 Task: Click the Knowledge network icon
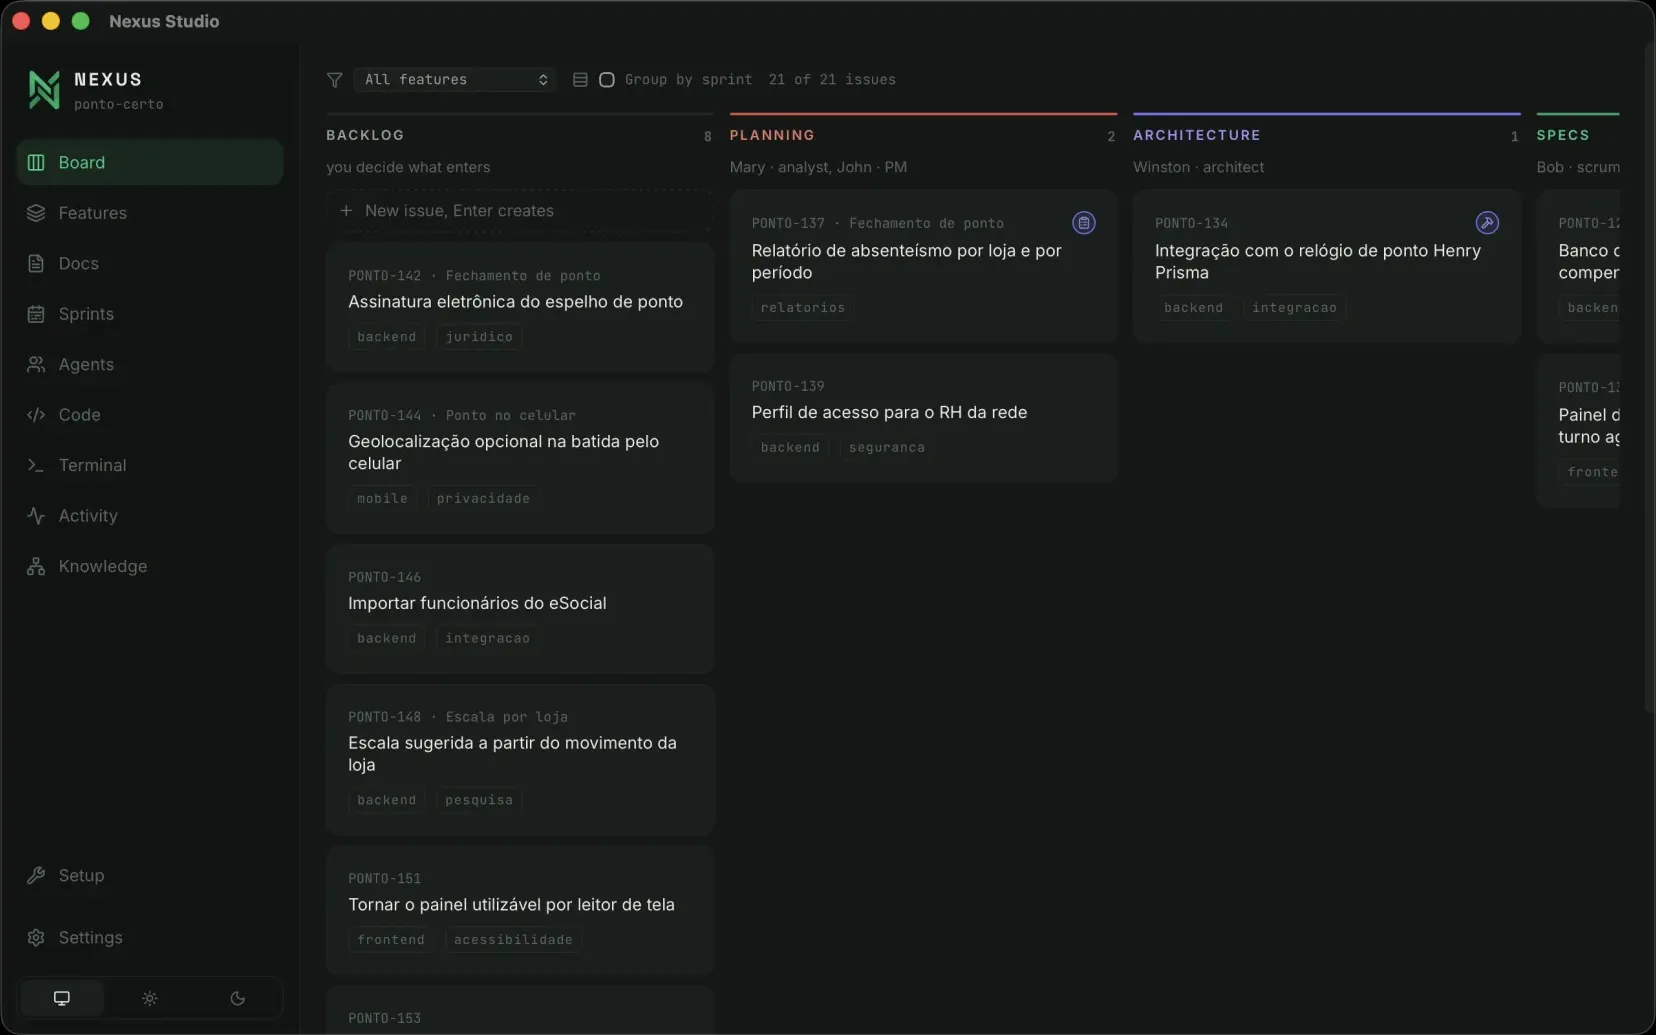[36, 566]
